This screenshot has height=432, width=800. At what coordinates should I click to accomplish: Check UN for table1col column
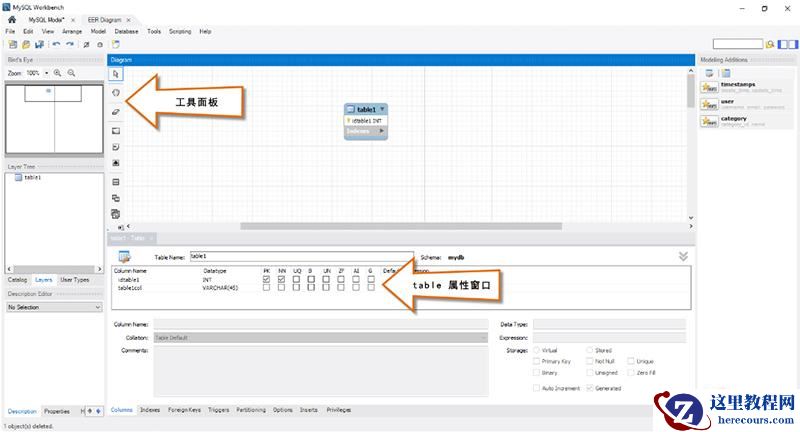(326, 288)
